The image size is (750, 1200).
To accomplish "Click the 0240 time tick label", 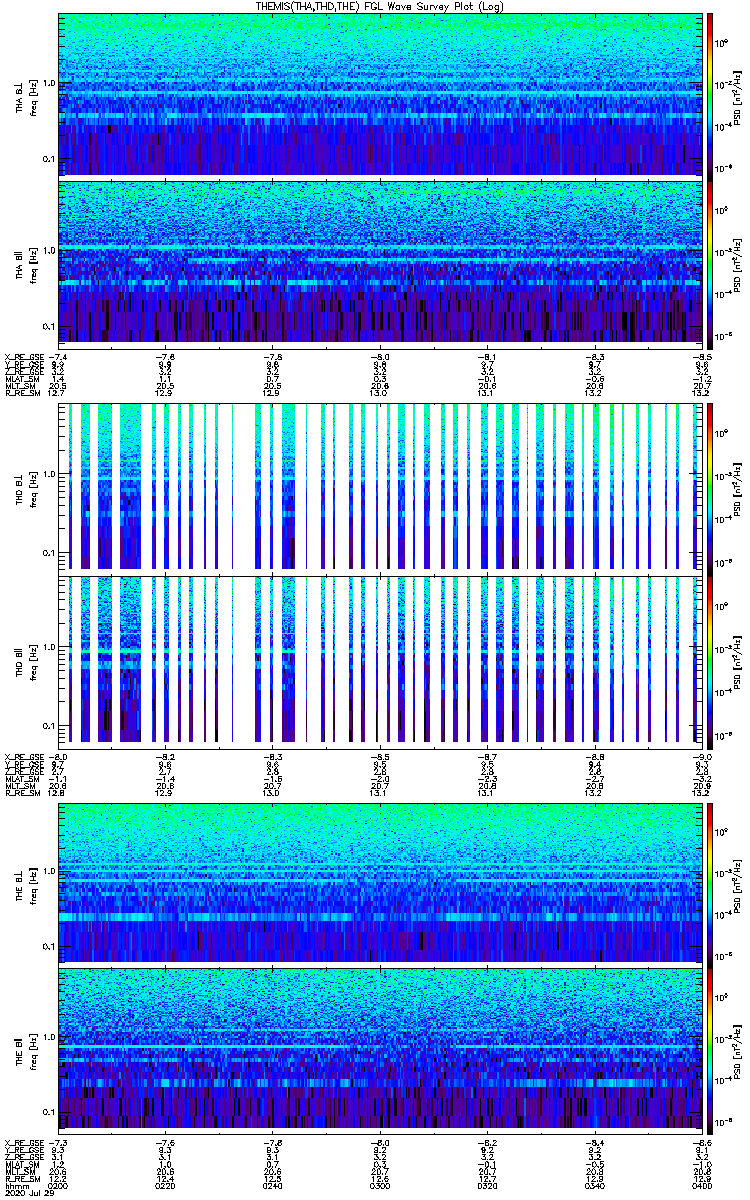I will 273,1185.
